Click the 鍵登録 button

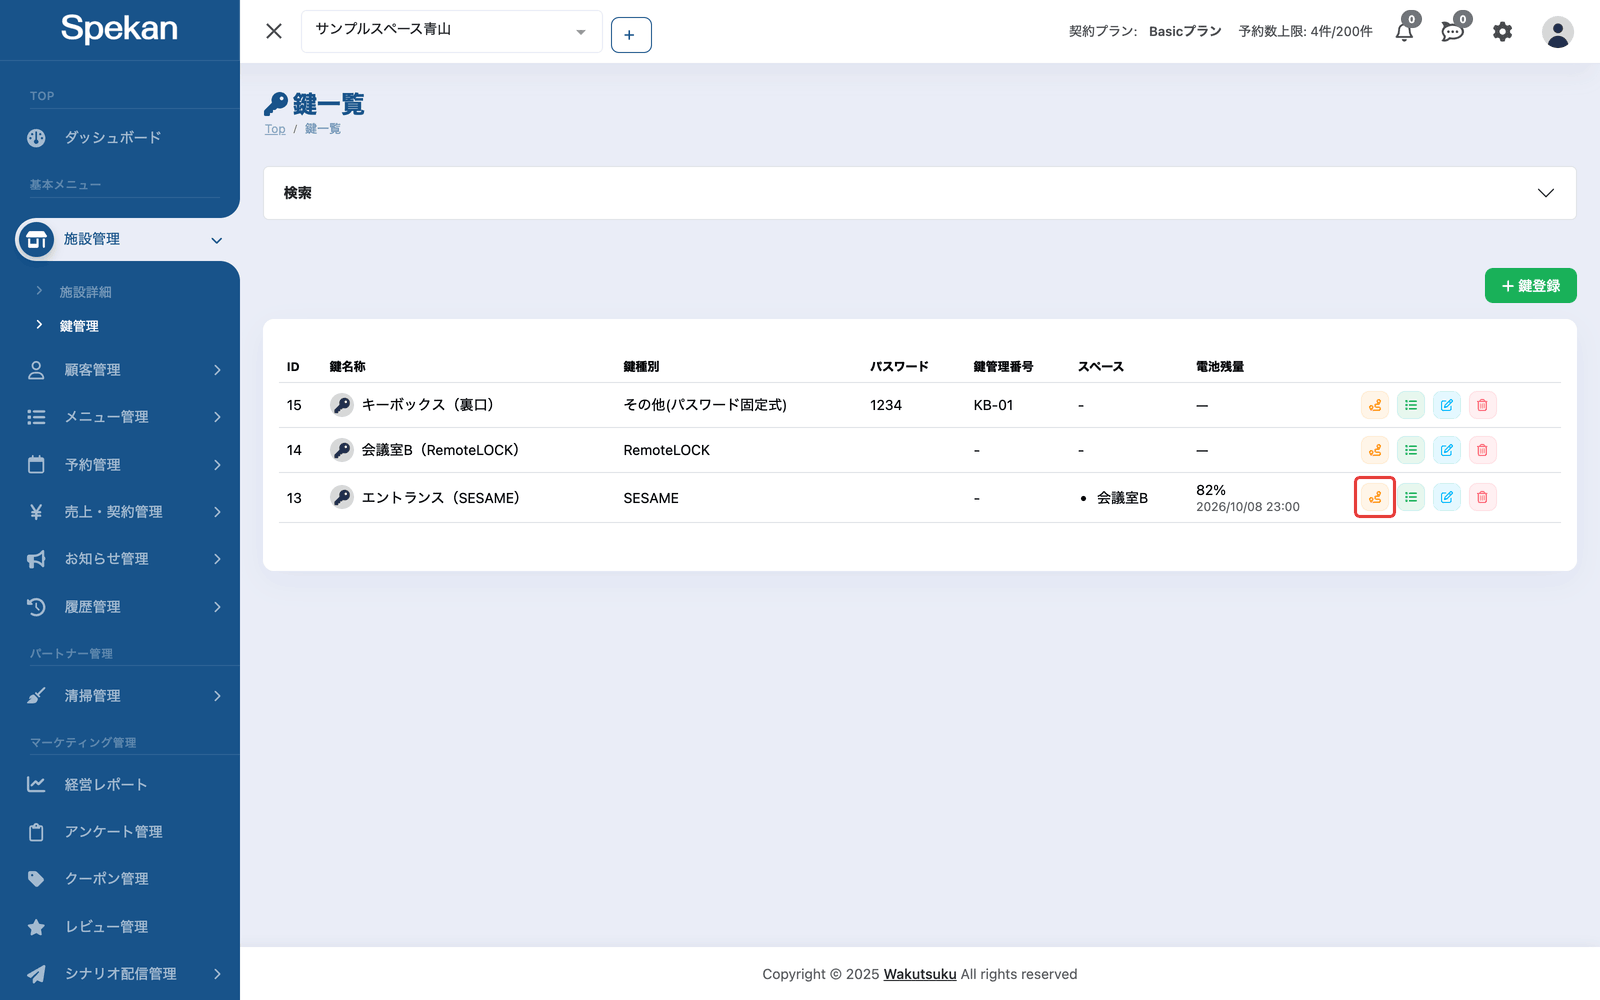pos(1530,285)
